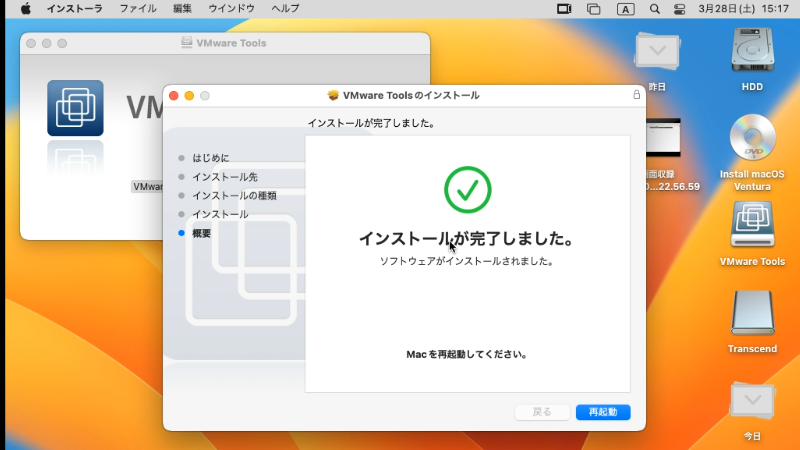Close the VMware Tools installer window
The height and width of the screenshot is (450, 800).
pos(173,95)
